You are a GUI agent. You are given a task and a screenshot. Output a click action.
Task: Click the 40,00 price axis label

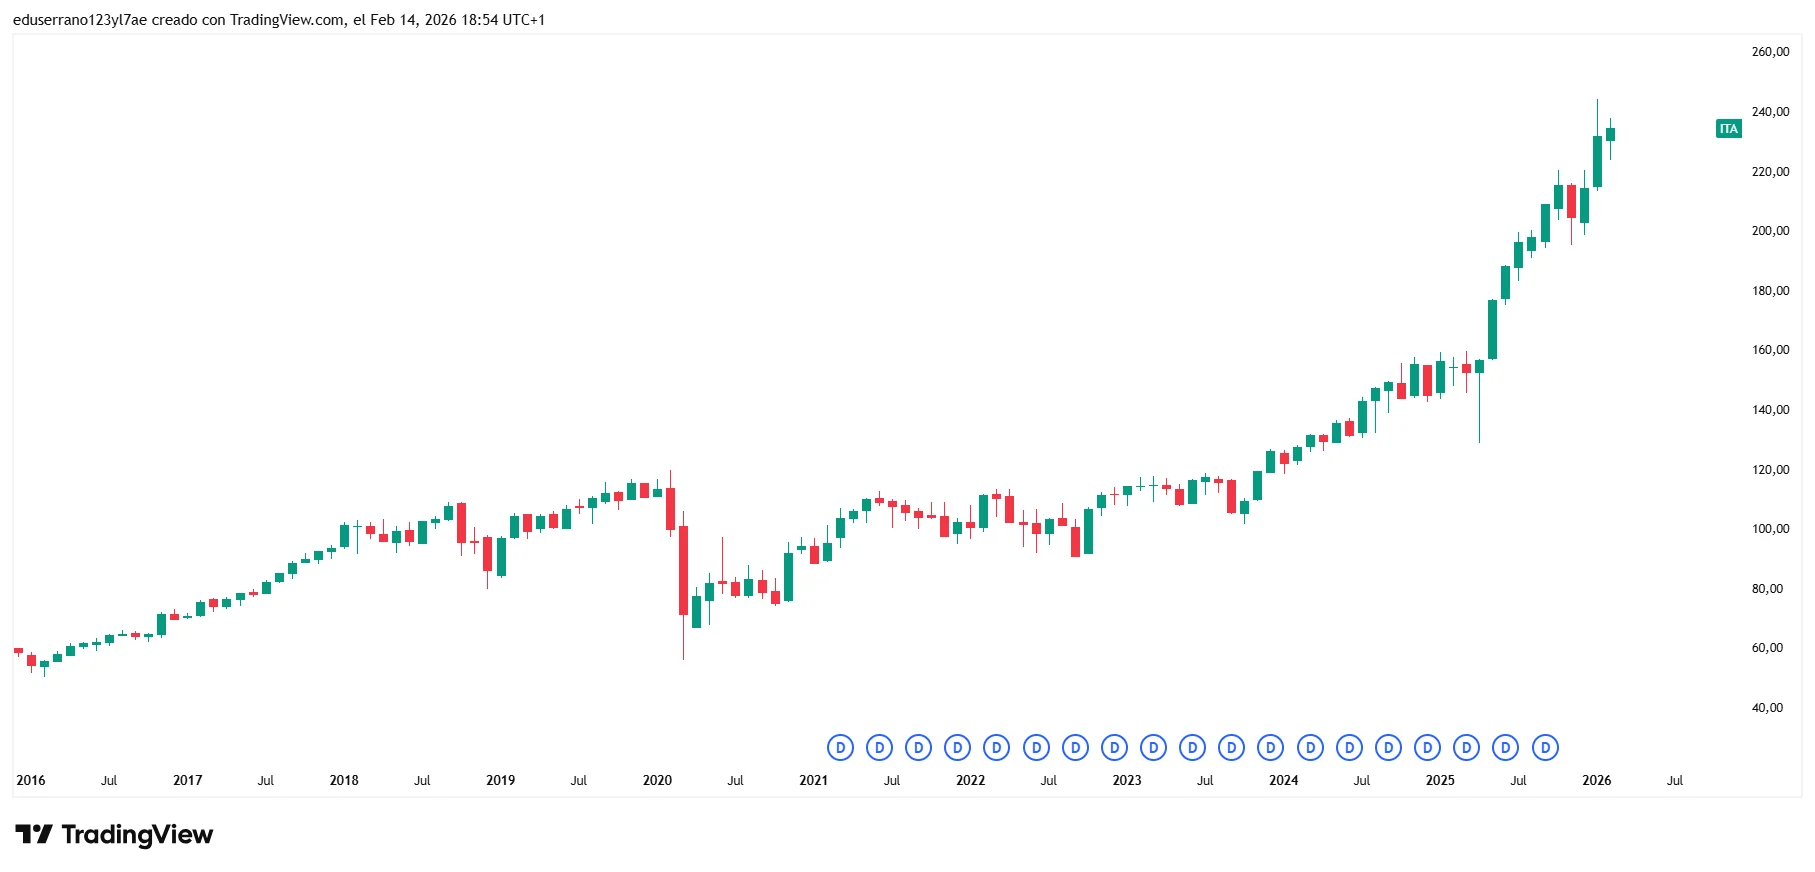click(x=1767, y=708)
